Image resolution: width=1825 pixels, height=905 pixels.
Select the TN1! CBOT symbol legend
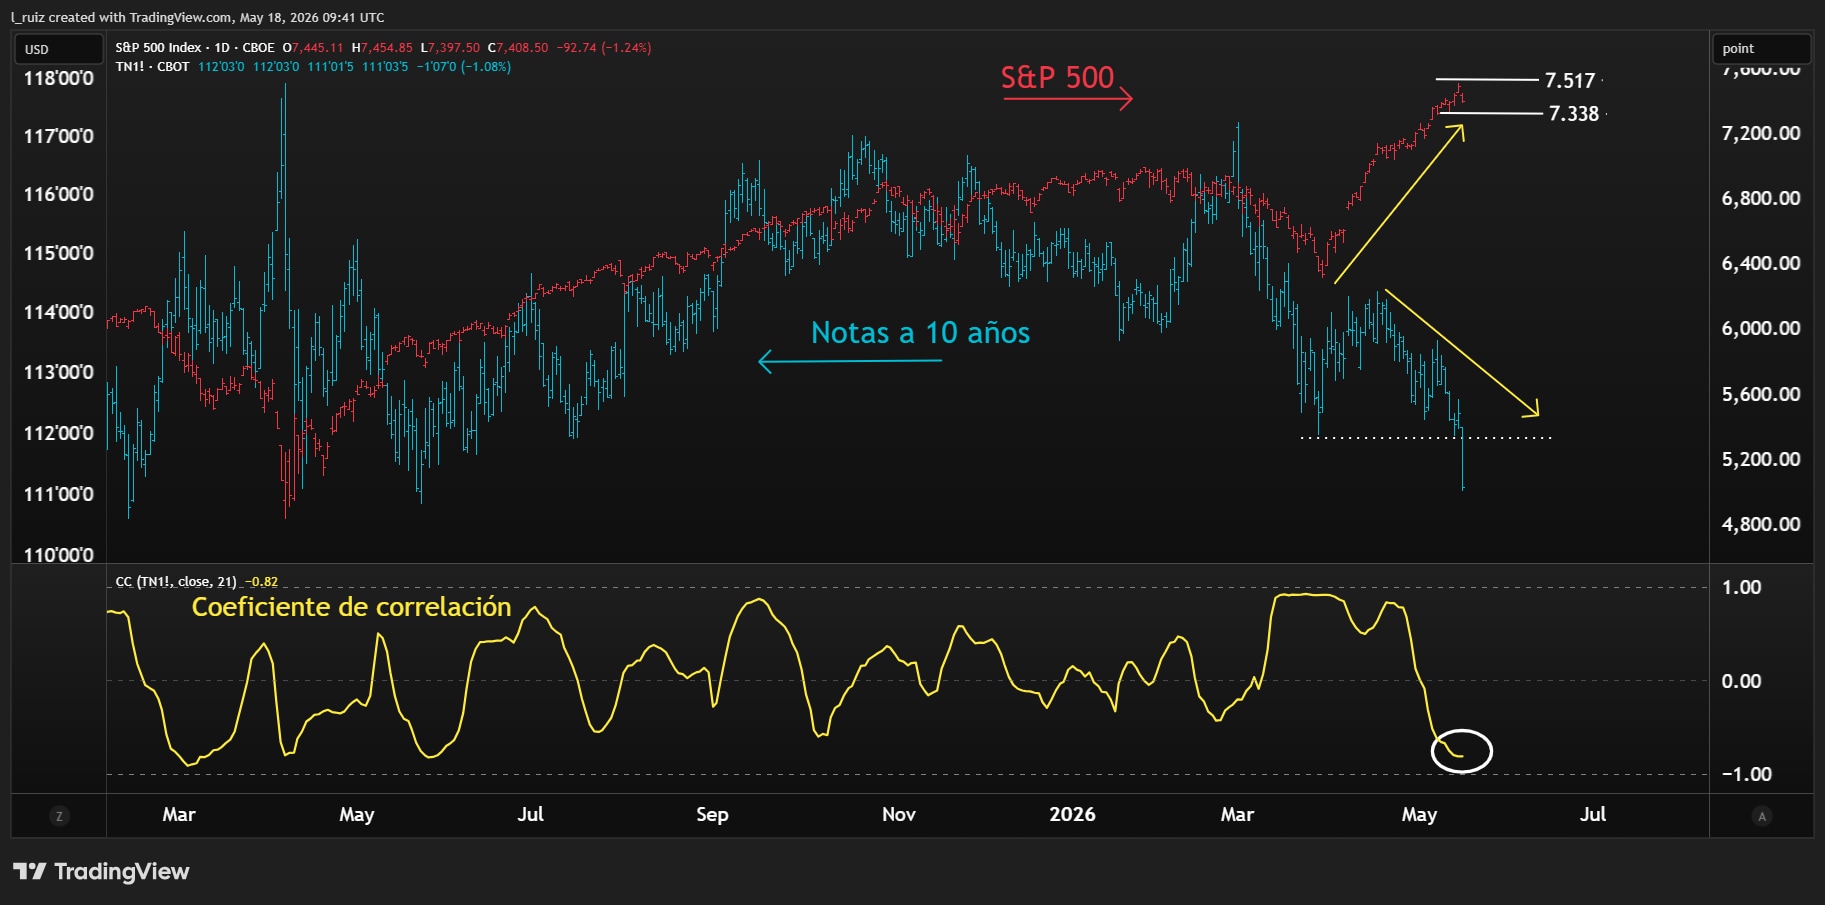(152, 66)
